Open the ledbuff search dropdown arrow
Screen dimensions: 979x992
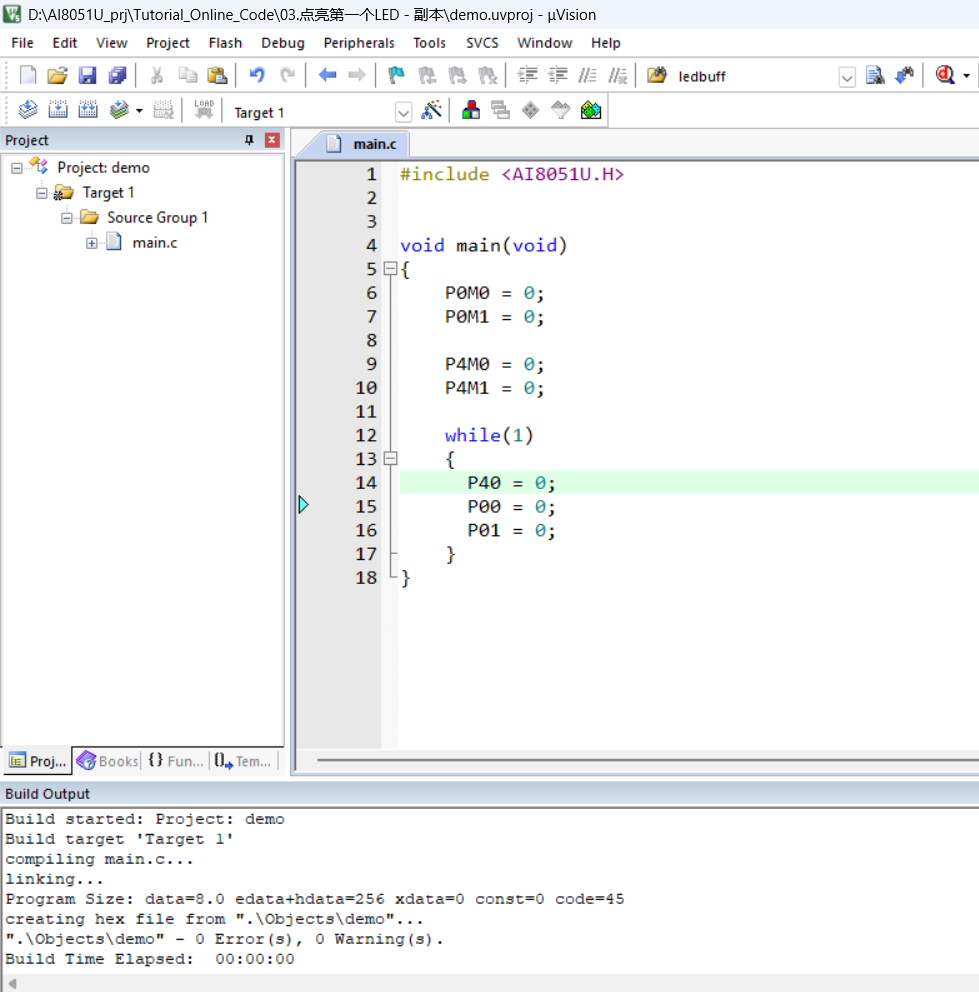[847, 77]
